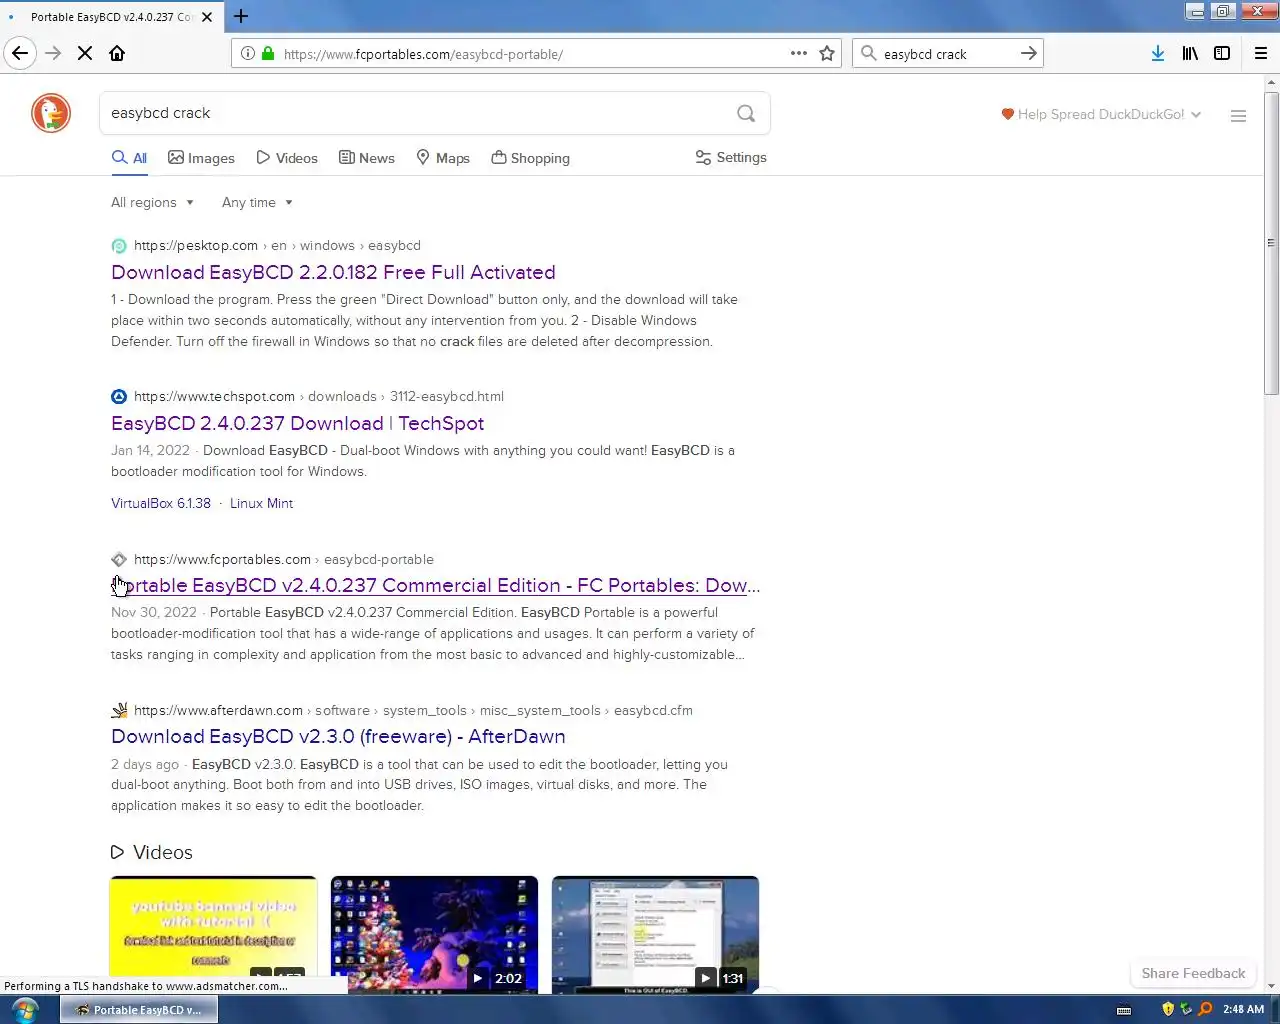
Task: Go back with browser back arrow
Action: coord(20,53)
